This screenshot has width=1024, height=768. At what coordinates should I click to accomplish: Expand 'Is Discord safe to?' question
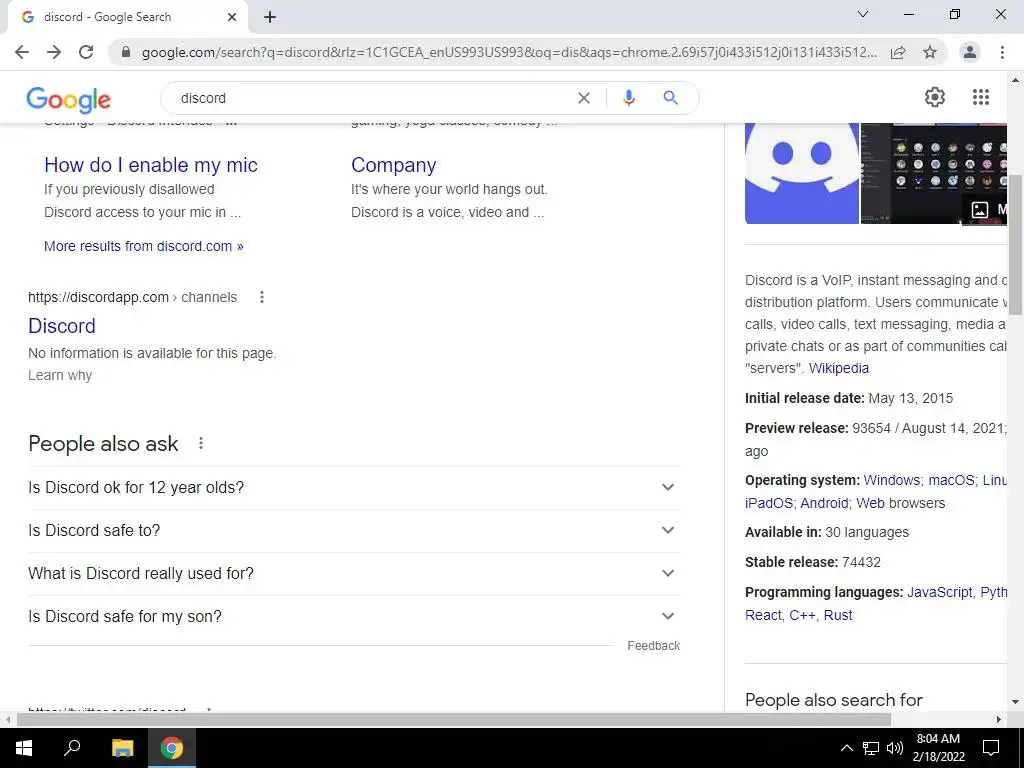click(x=354, y=530)
